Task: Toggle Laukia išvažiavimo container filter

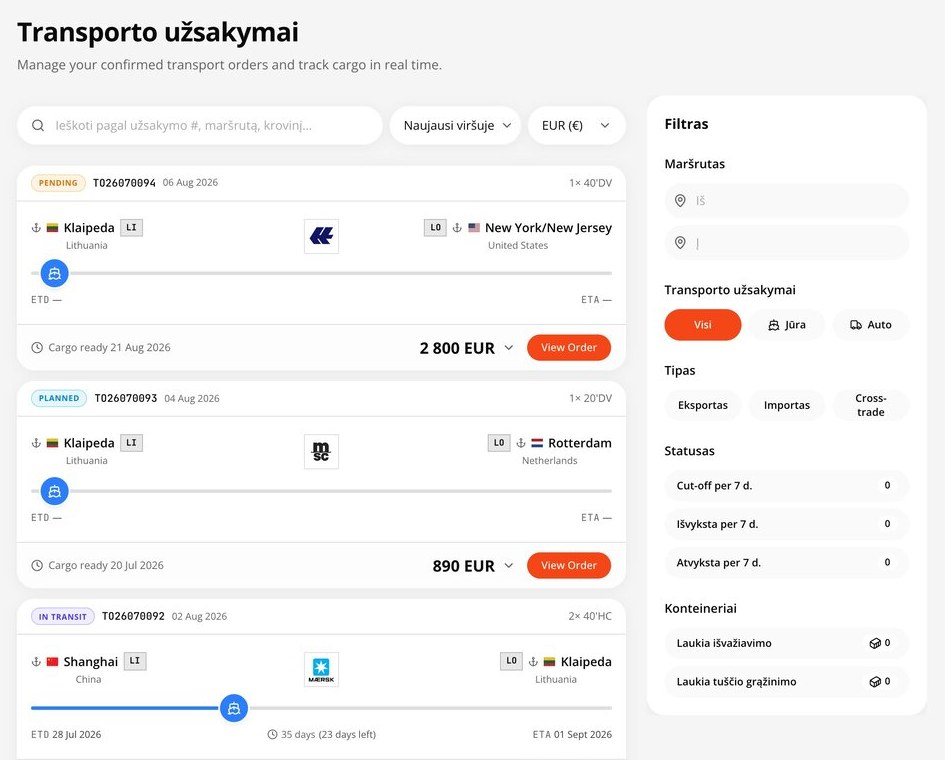Action: [x=786, y=643]
